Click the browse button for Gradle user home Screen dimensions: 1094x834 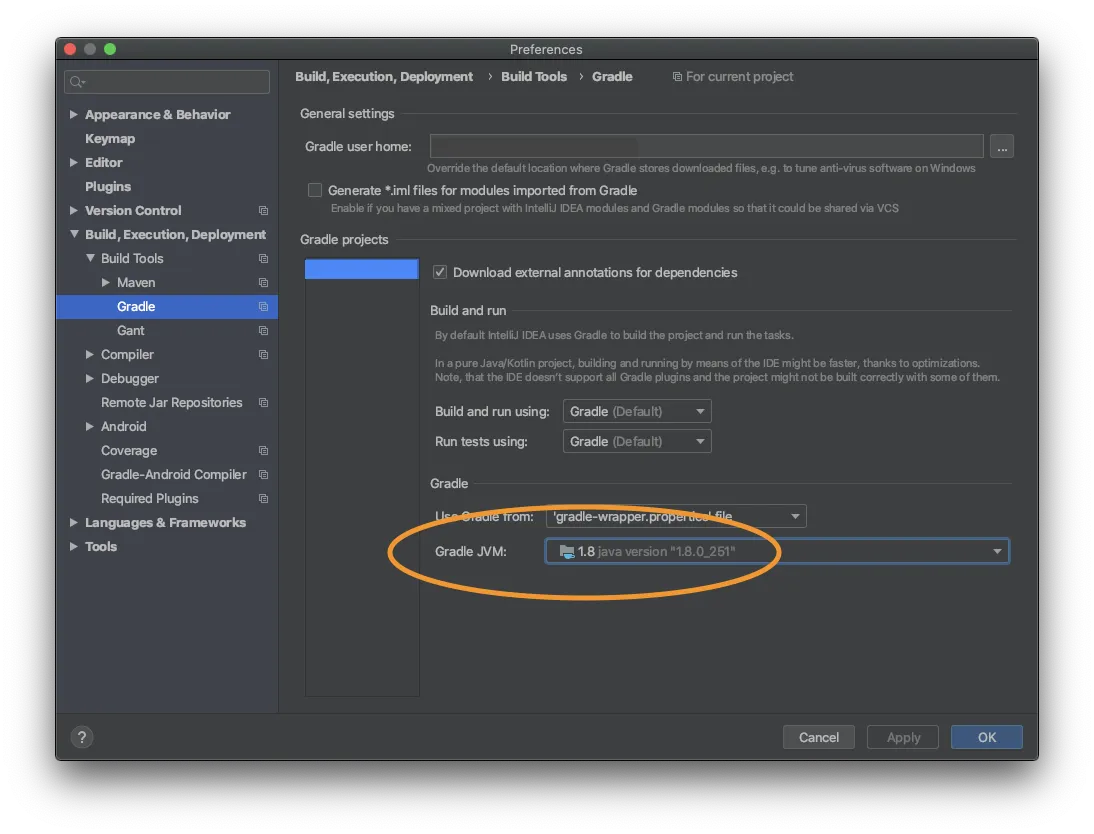click(1002, 147)
